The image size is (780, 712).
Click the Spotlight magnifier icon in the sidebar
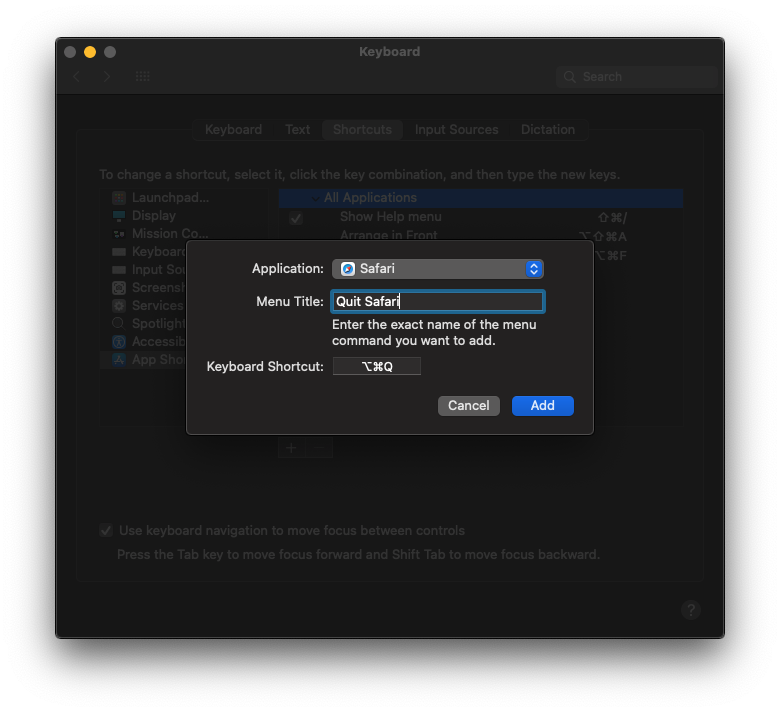click(x=118, y=323)
